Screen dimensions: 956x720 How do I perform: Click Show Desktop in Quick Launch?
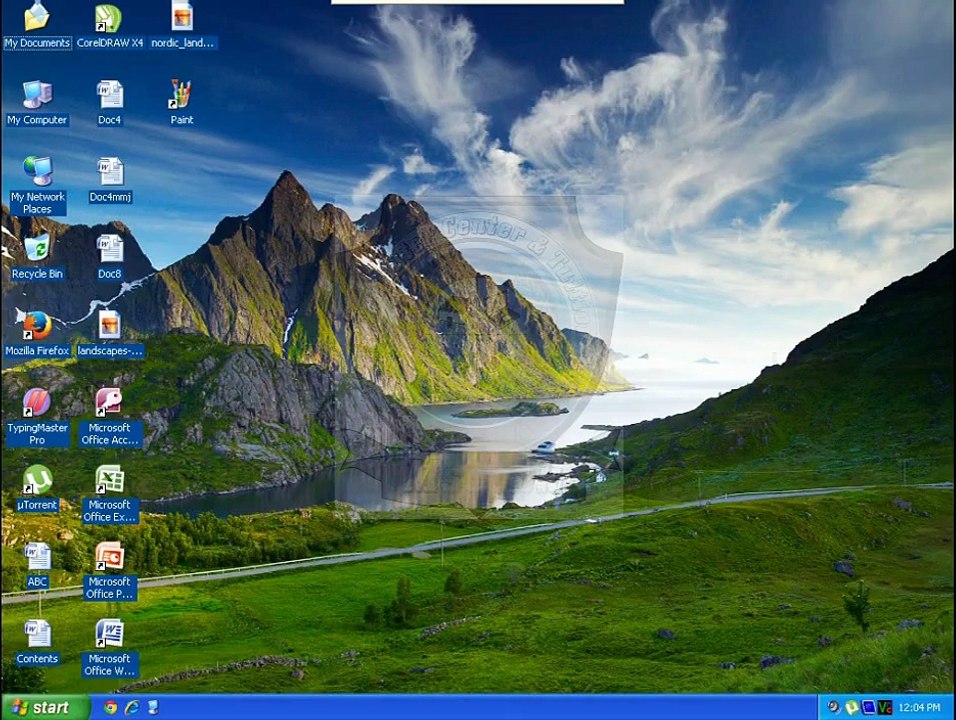(153, 707)
